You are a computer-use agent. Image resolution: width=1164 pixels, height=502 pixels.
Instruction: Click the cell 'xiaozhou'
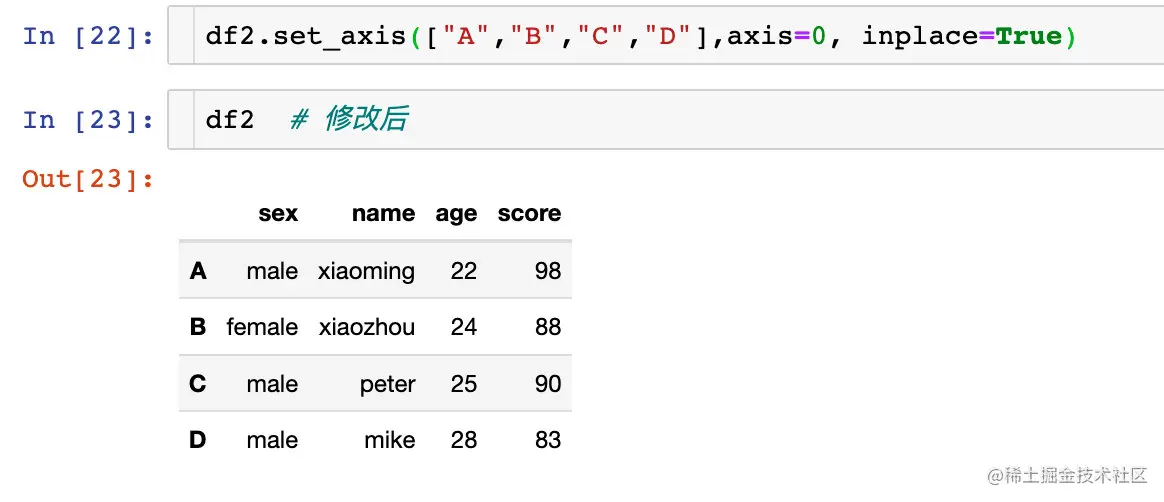[x=367, y=327]
